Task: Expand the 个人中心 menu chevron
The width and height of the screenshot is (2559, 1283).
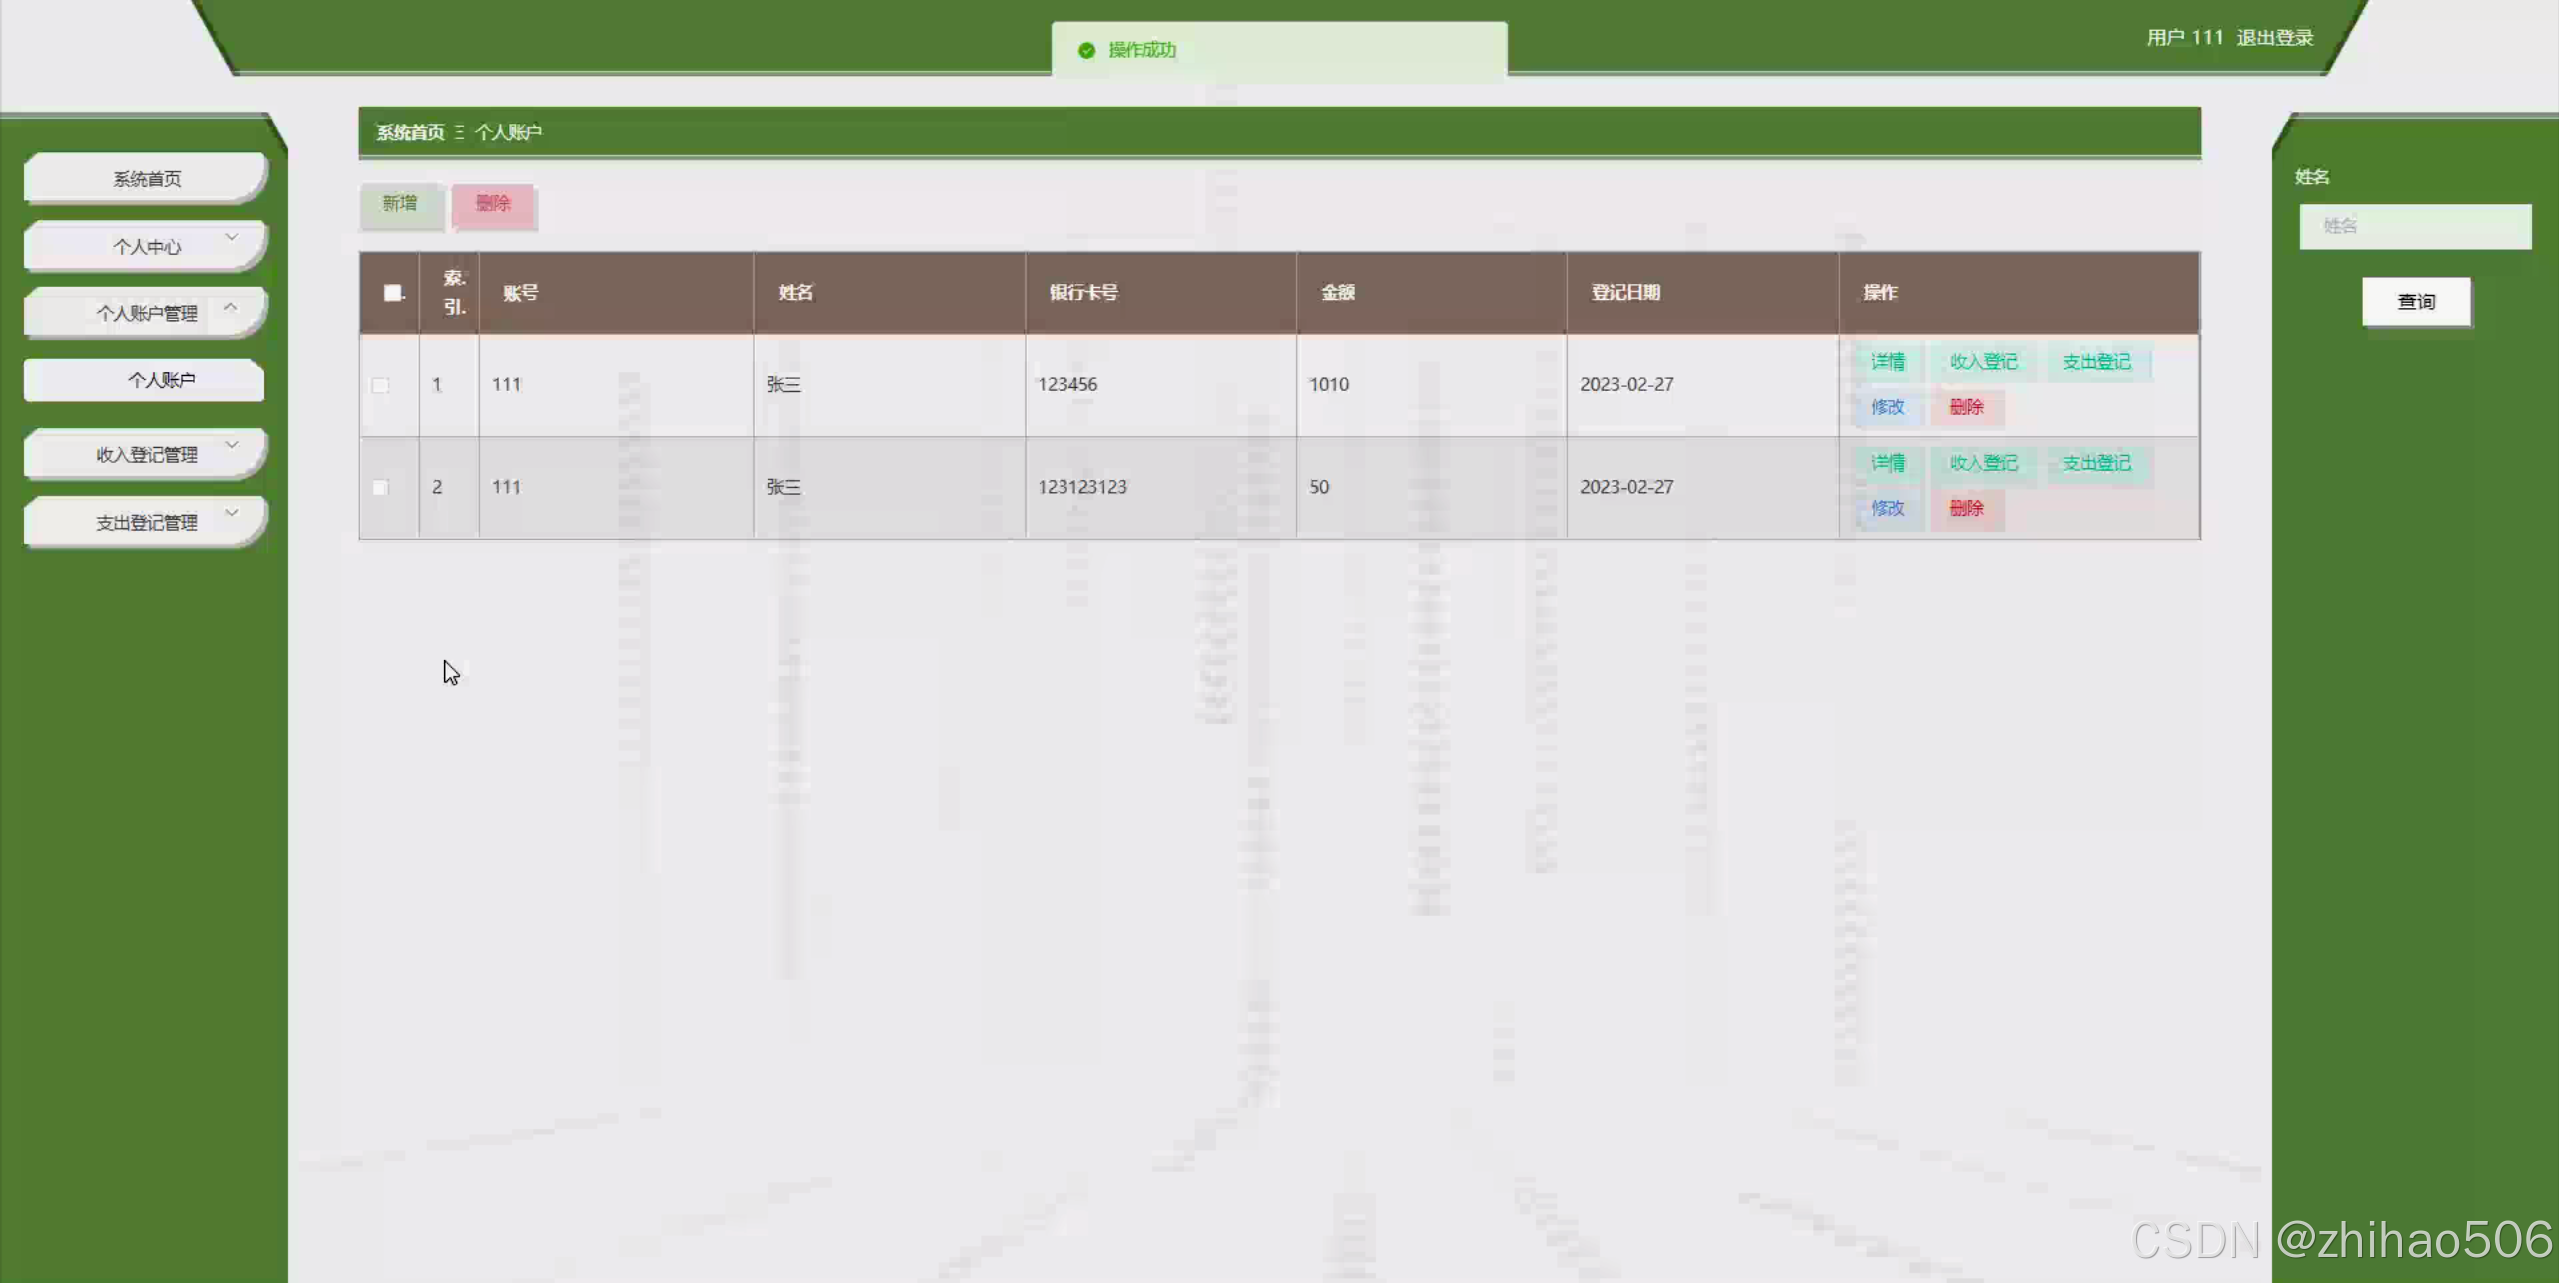Action: pyautogui.click(x=232, y=238)
